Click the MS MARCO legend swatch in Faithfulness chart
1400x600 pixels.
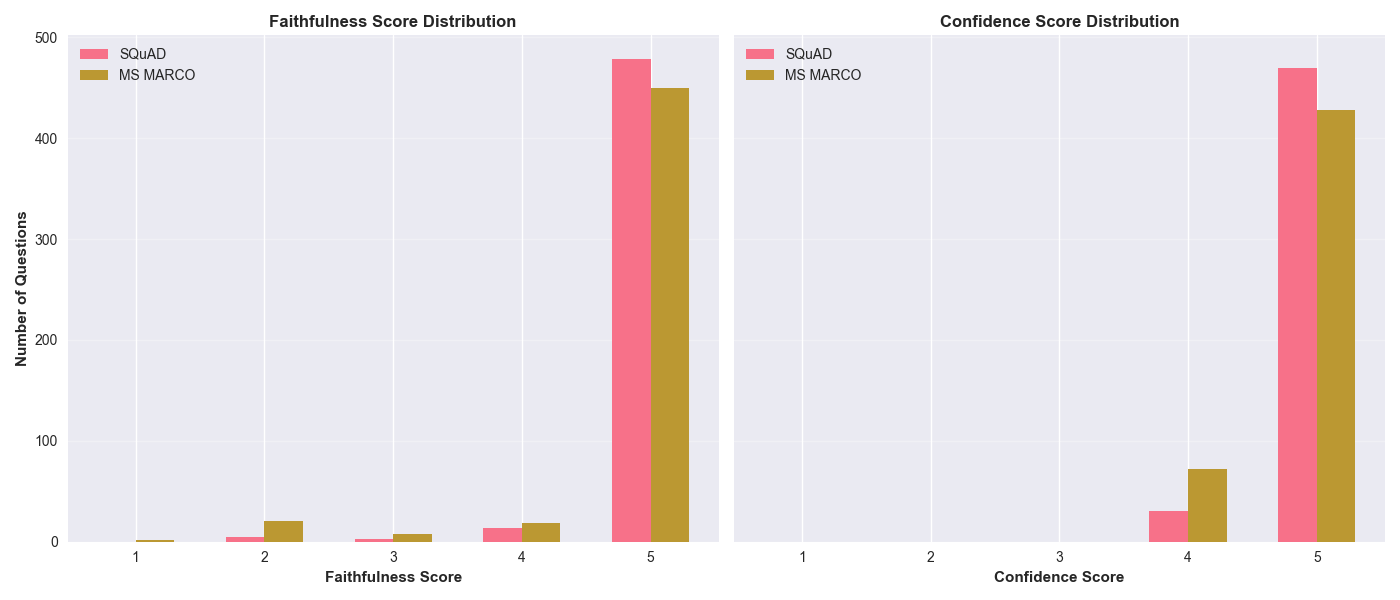coord(93,75)
